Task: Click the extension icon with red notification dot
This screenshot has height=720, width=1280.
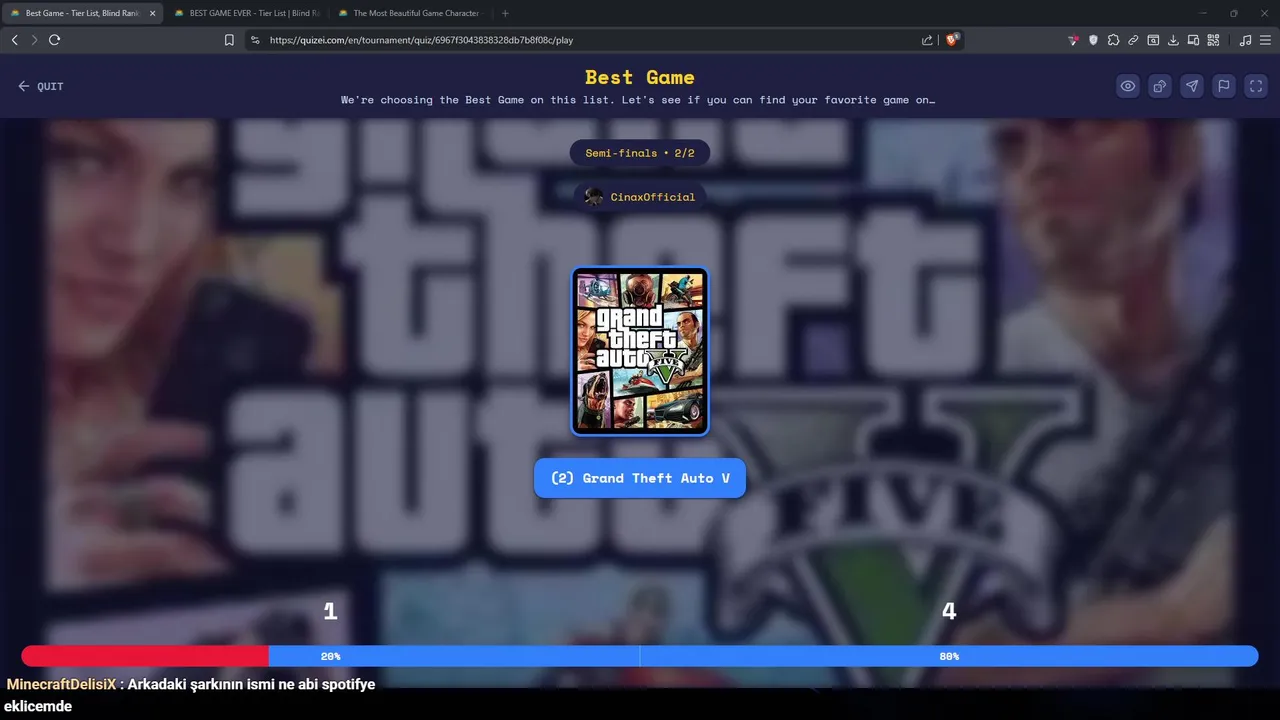Action: tap(1074, 40)
